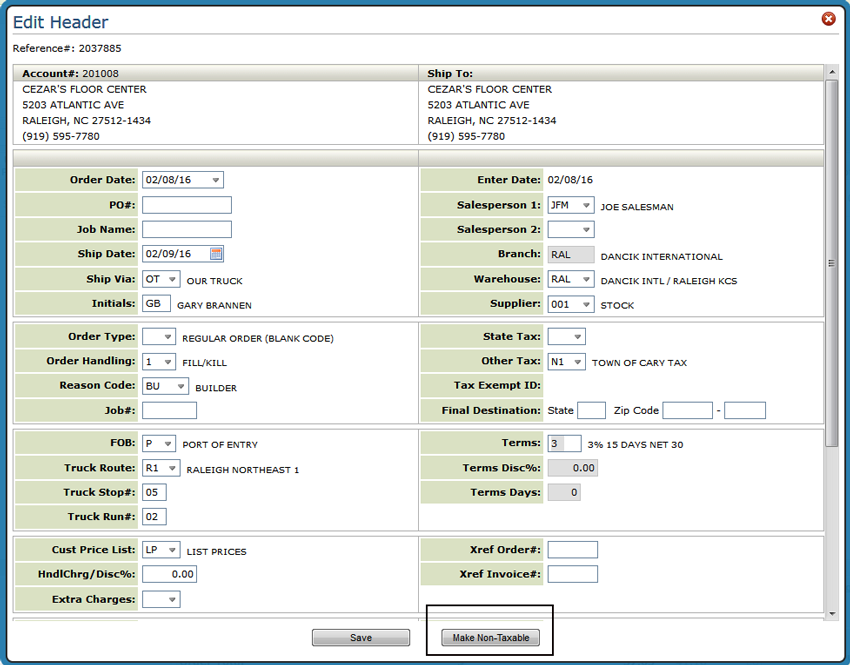The image size is (850, 665).
Task: Click into the PO# input field
Action: point(186,205)
